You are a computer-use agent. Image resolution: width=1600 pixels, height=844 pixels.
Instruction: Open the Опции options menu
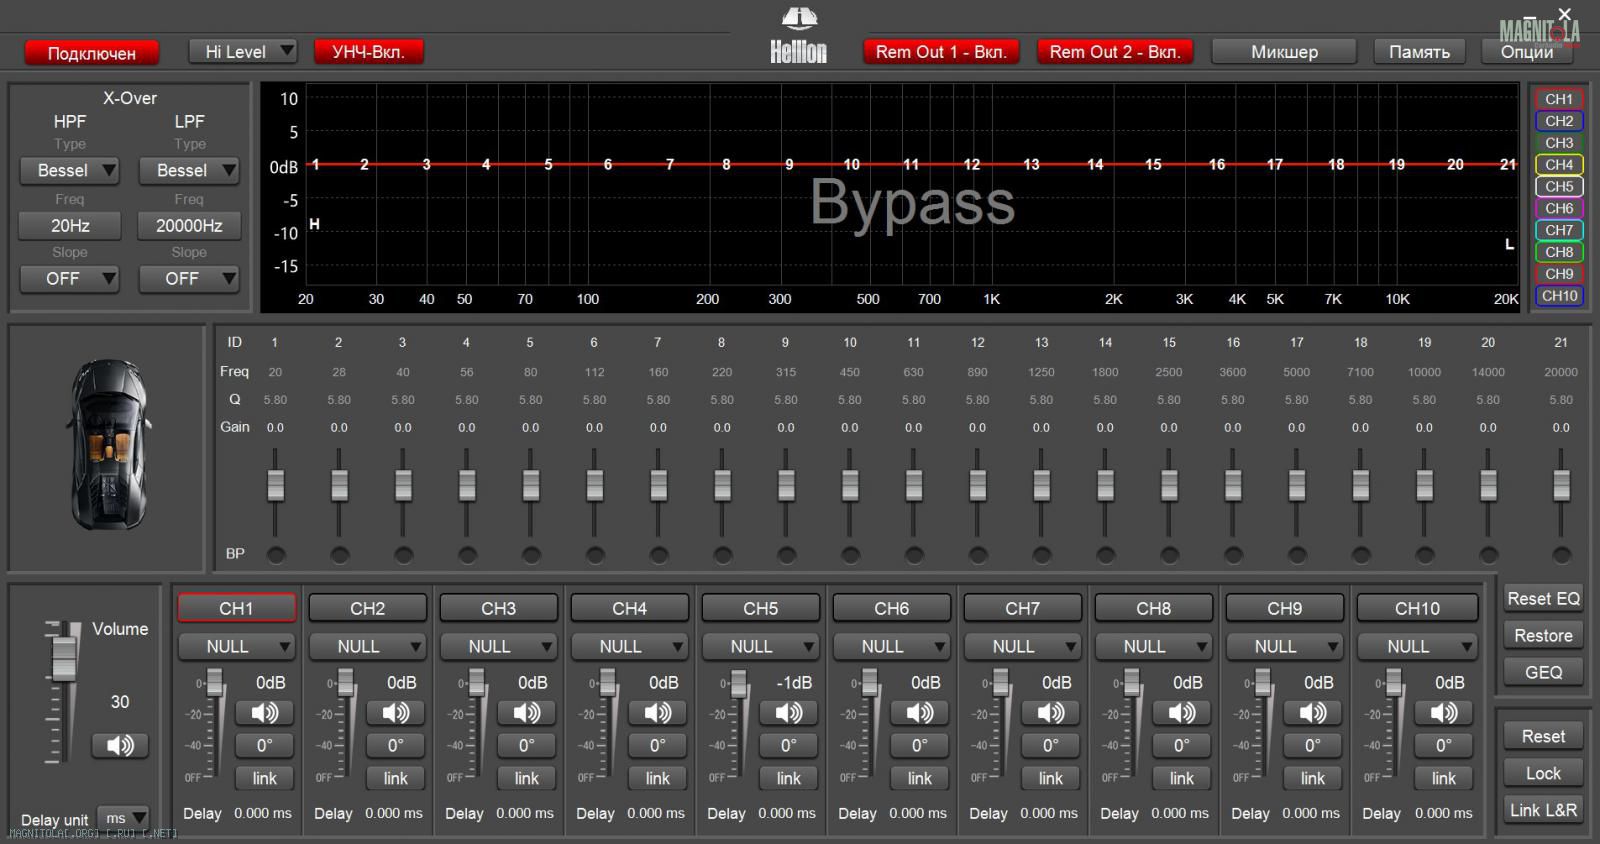tap(1527, 52)
